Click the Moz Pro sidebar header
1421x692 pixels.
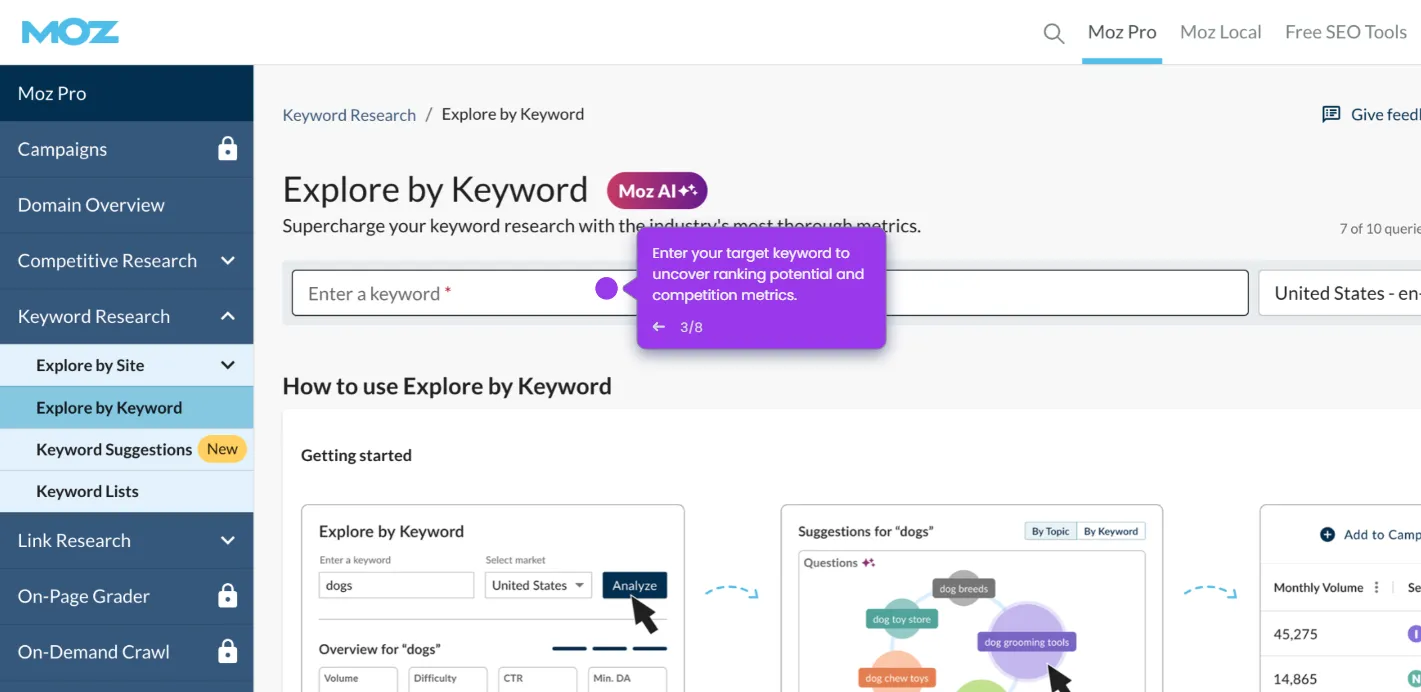click(126, 93)
